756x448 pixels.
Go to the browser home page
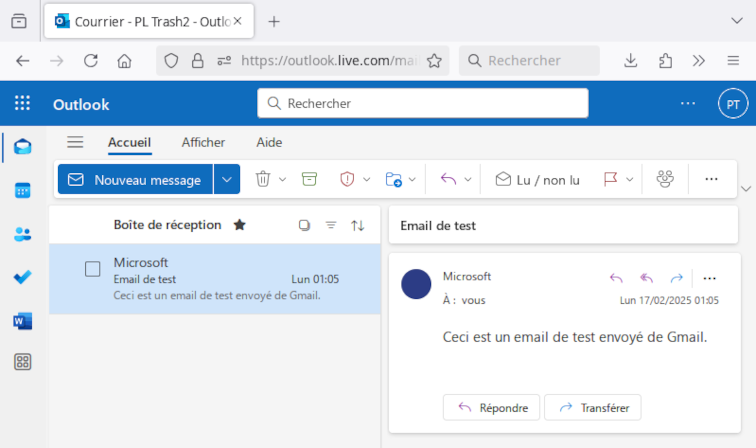coord(124,61)
